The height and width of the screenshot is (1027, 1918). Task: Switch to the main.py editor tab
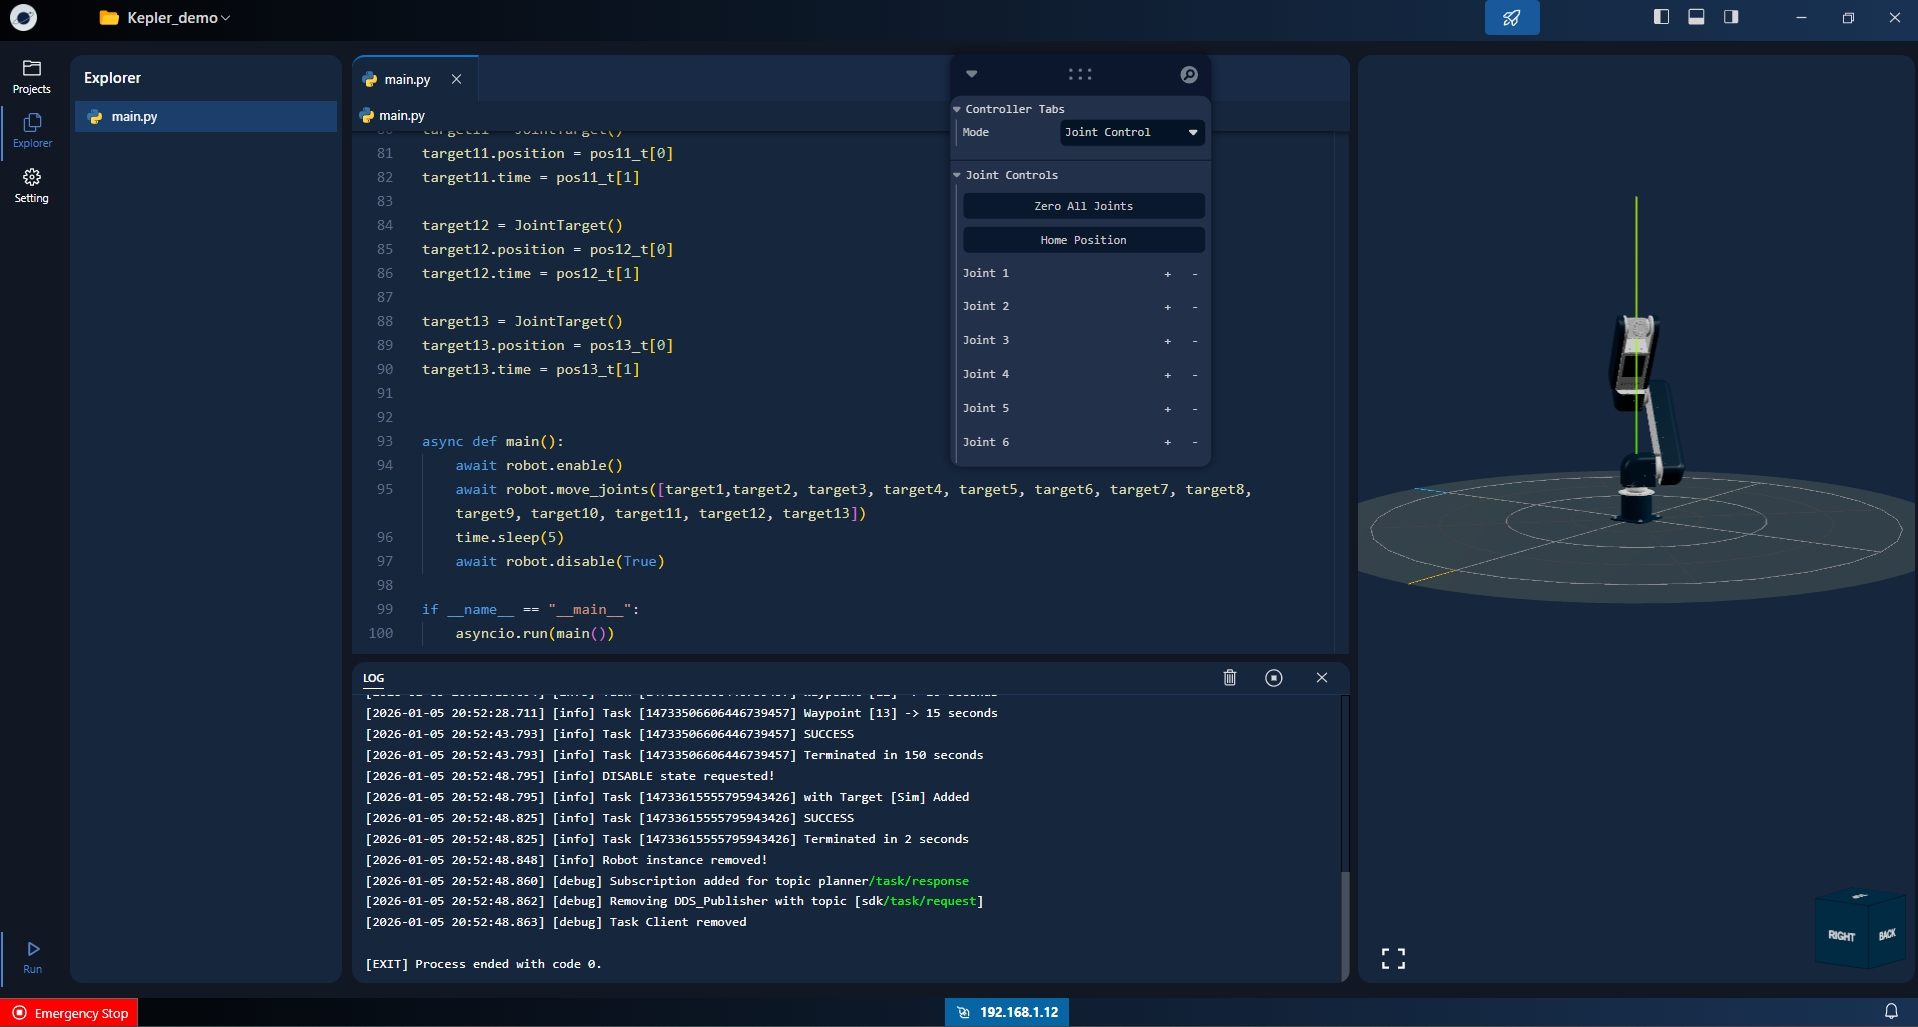405,79
